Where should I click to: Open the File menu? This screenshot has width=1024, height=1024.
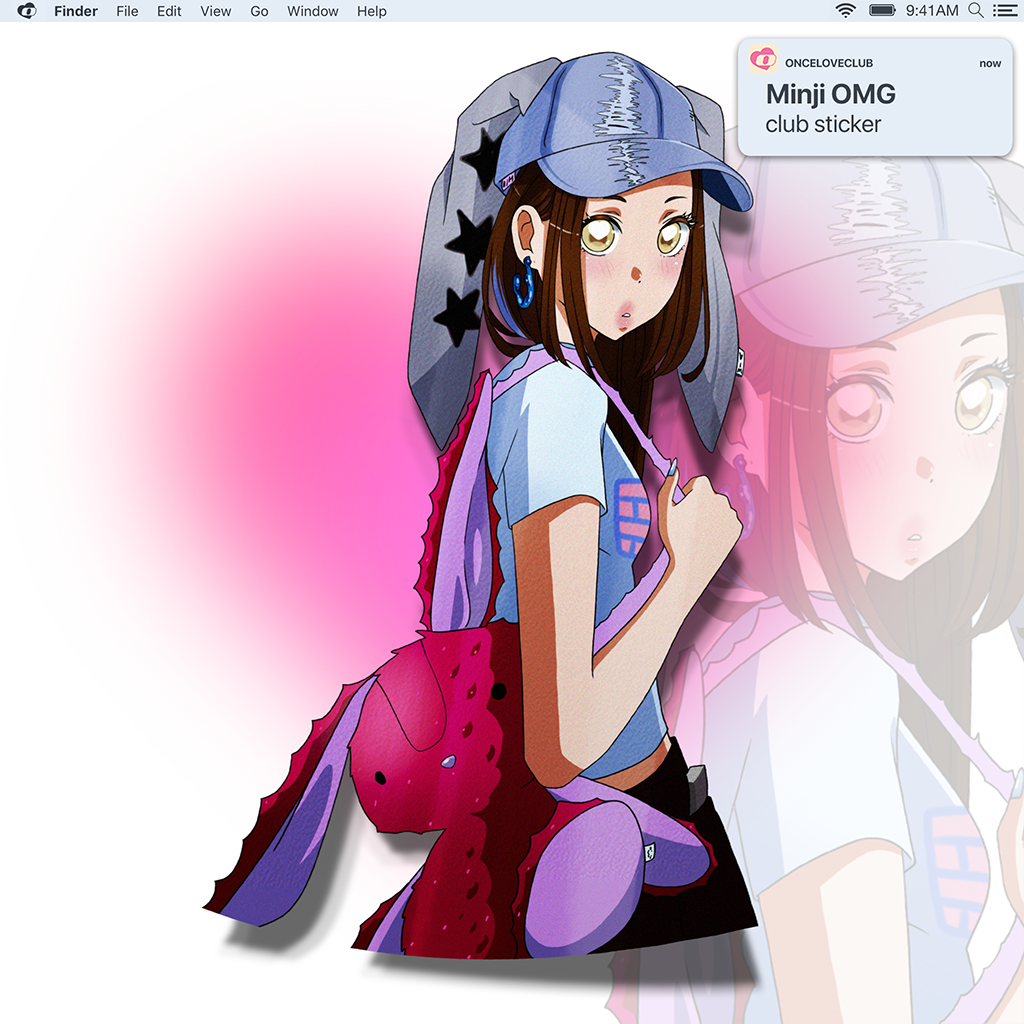coord(127,11)
